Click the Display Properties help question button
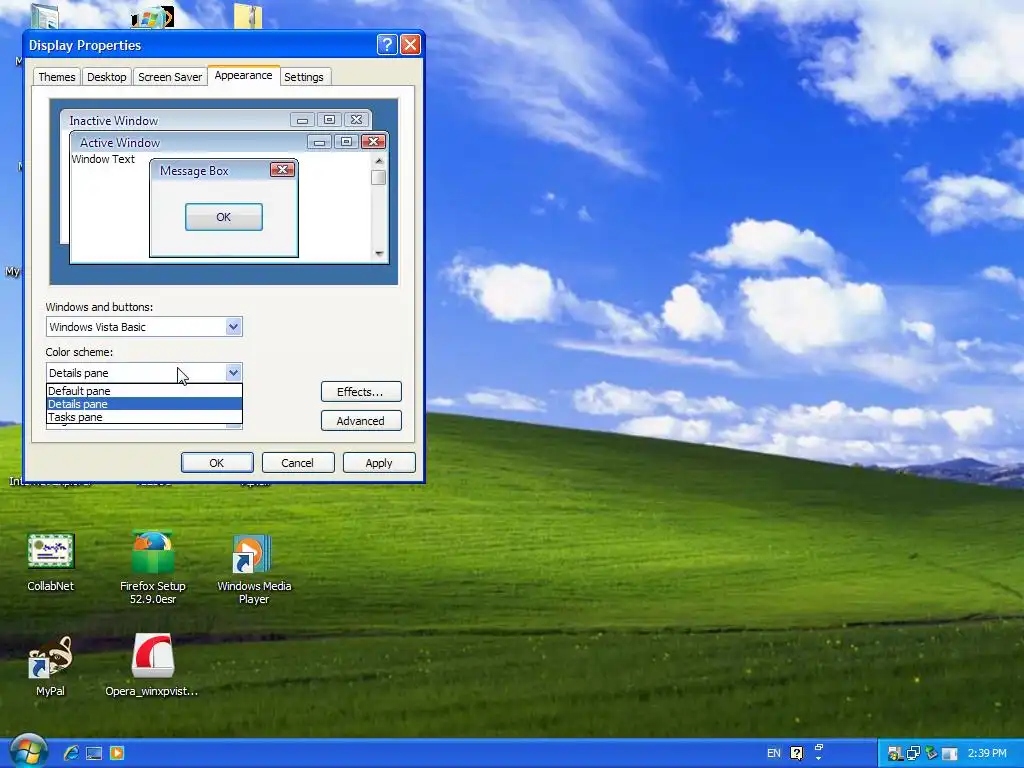This screenshot has width=1024, height=768. point(387,44)
